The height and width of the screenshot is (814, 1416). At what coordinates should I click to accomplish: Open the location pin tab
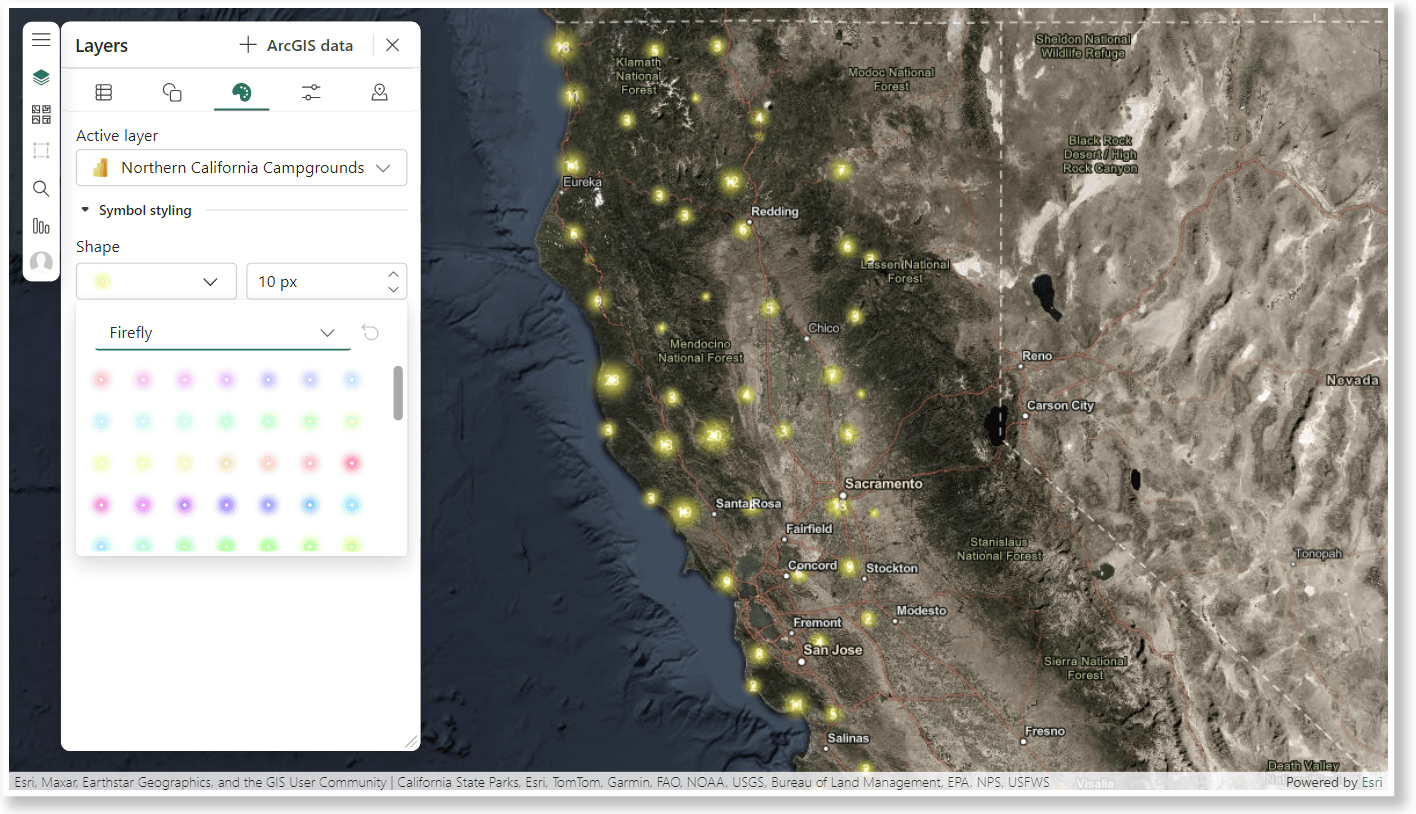[x=379, y=93]
